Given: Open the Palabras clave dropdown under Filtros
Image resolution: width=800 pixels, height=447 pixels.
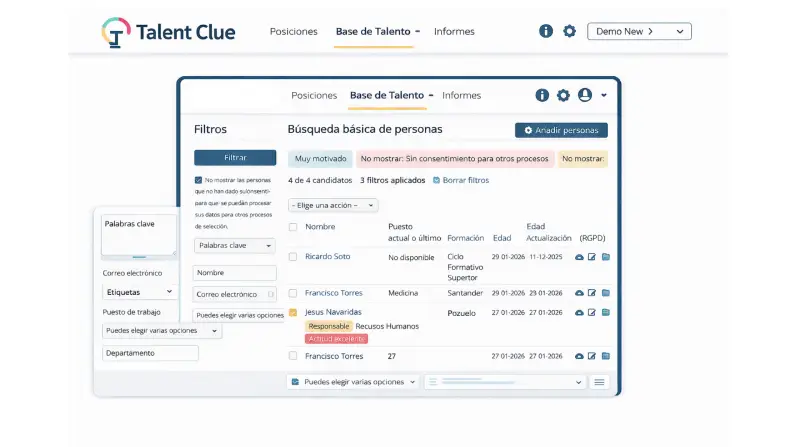Looking at the screenshot, I should (x=235, y=245).
